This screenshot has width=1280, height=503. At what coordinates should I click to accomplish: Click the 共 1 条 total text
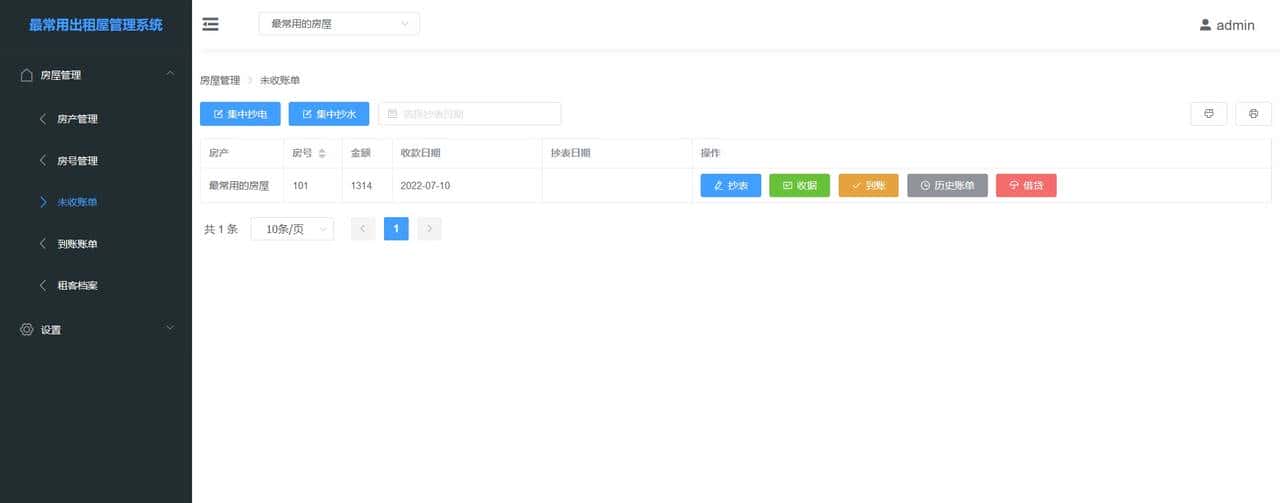pos(221,229)
